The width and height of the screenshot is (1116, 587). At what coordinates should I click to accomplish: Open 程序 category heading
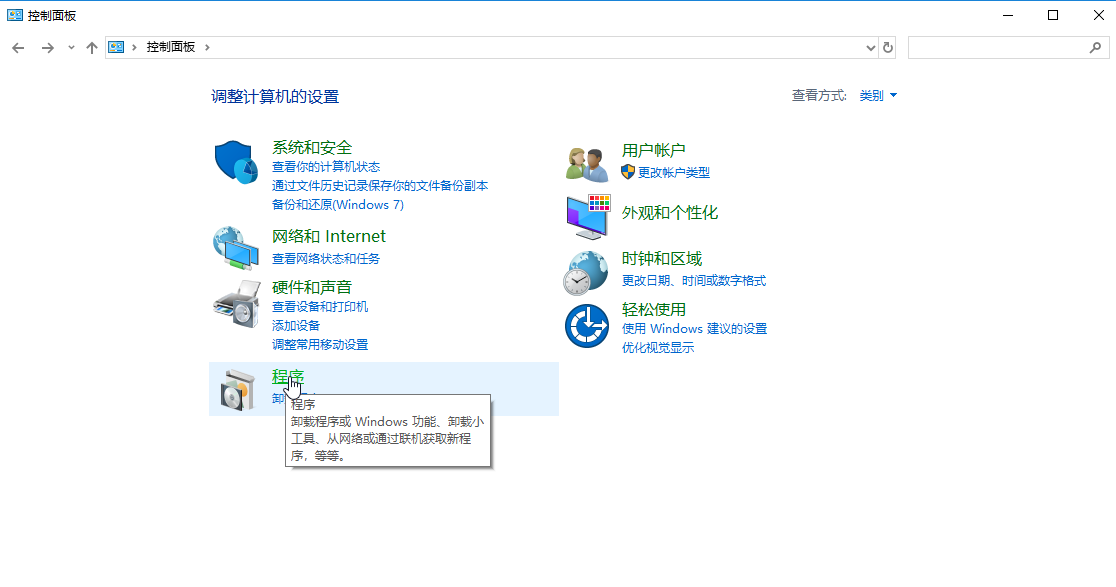[x=288, y=376]
